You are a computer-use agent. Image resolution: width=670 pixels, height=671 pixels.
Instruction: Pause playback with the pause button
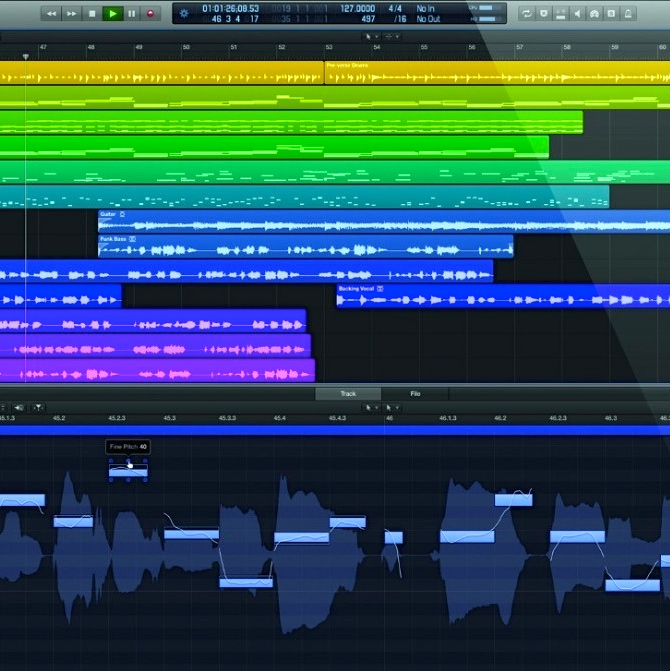(x=131, y=14)
